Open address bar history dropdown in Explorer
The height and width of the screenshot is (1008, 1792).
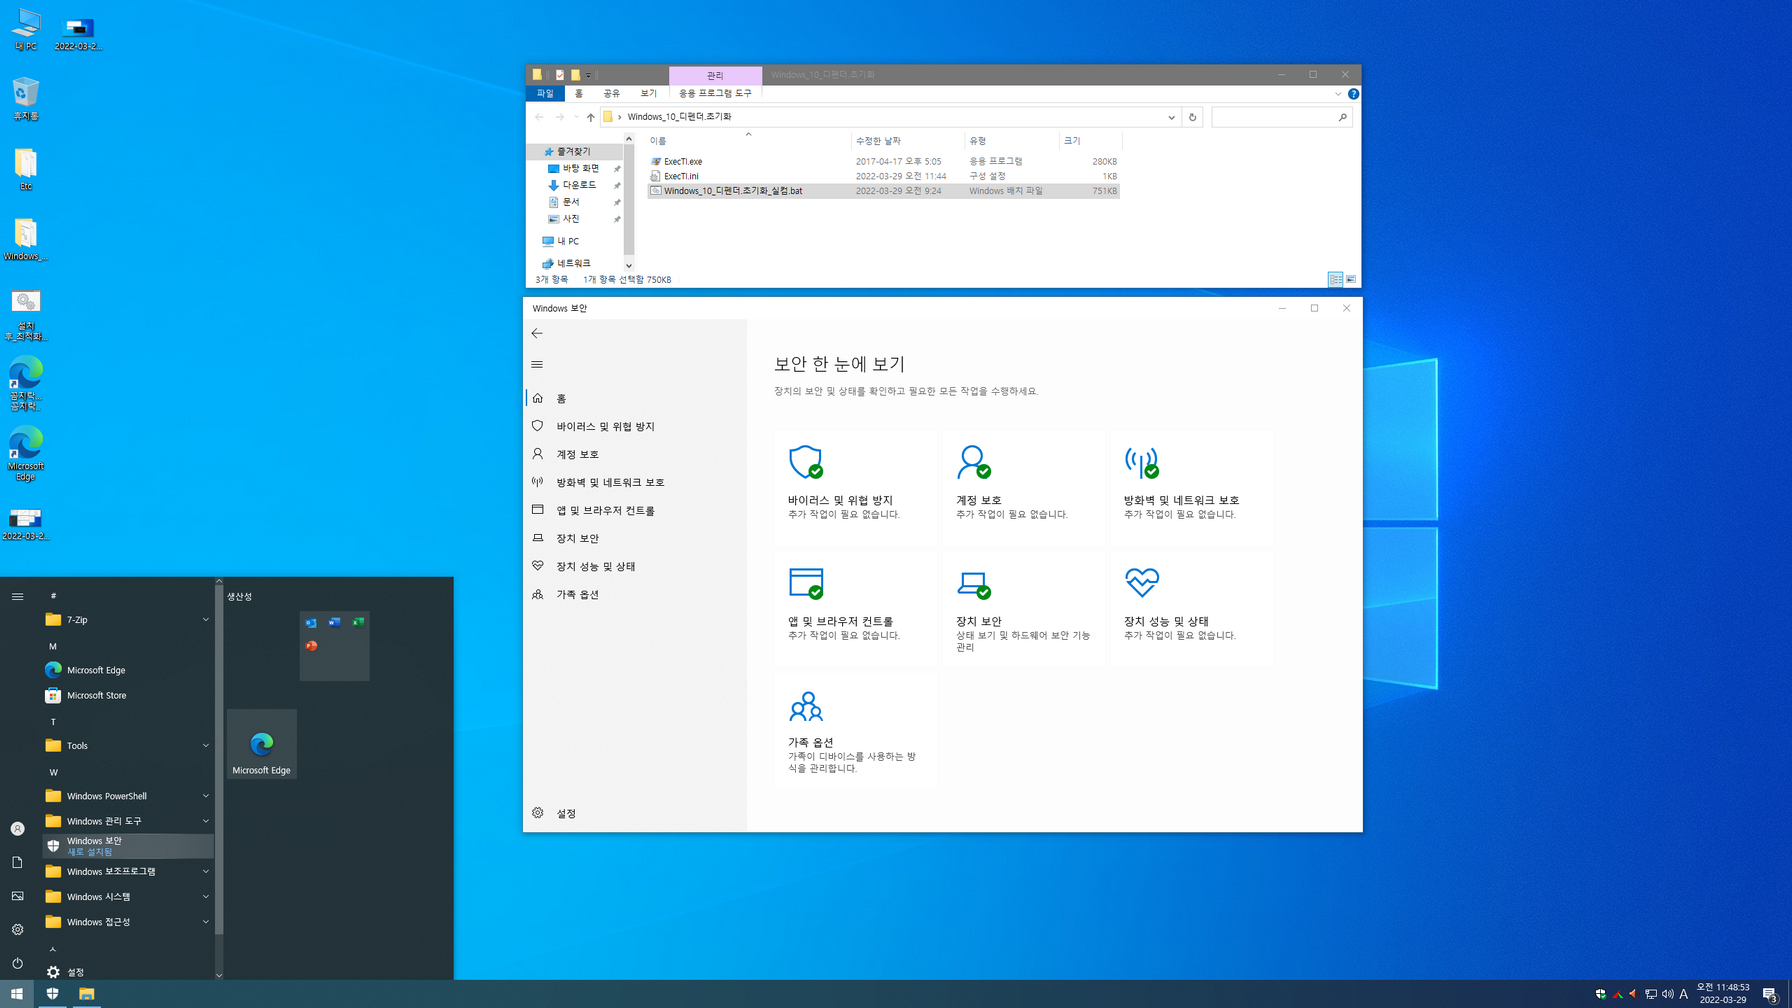(1171, 117)
